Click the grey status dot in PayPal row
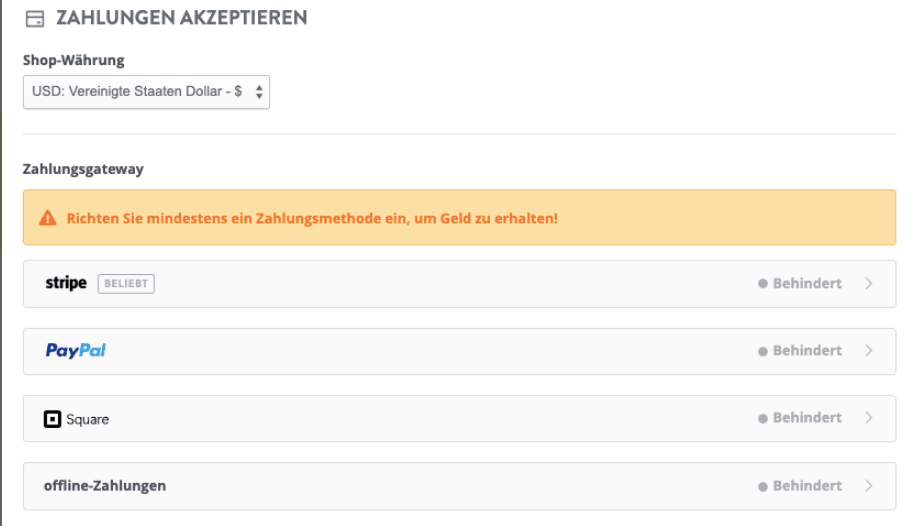 (763, 351)
